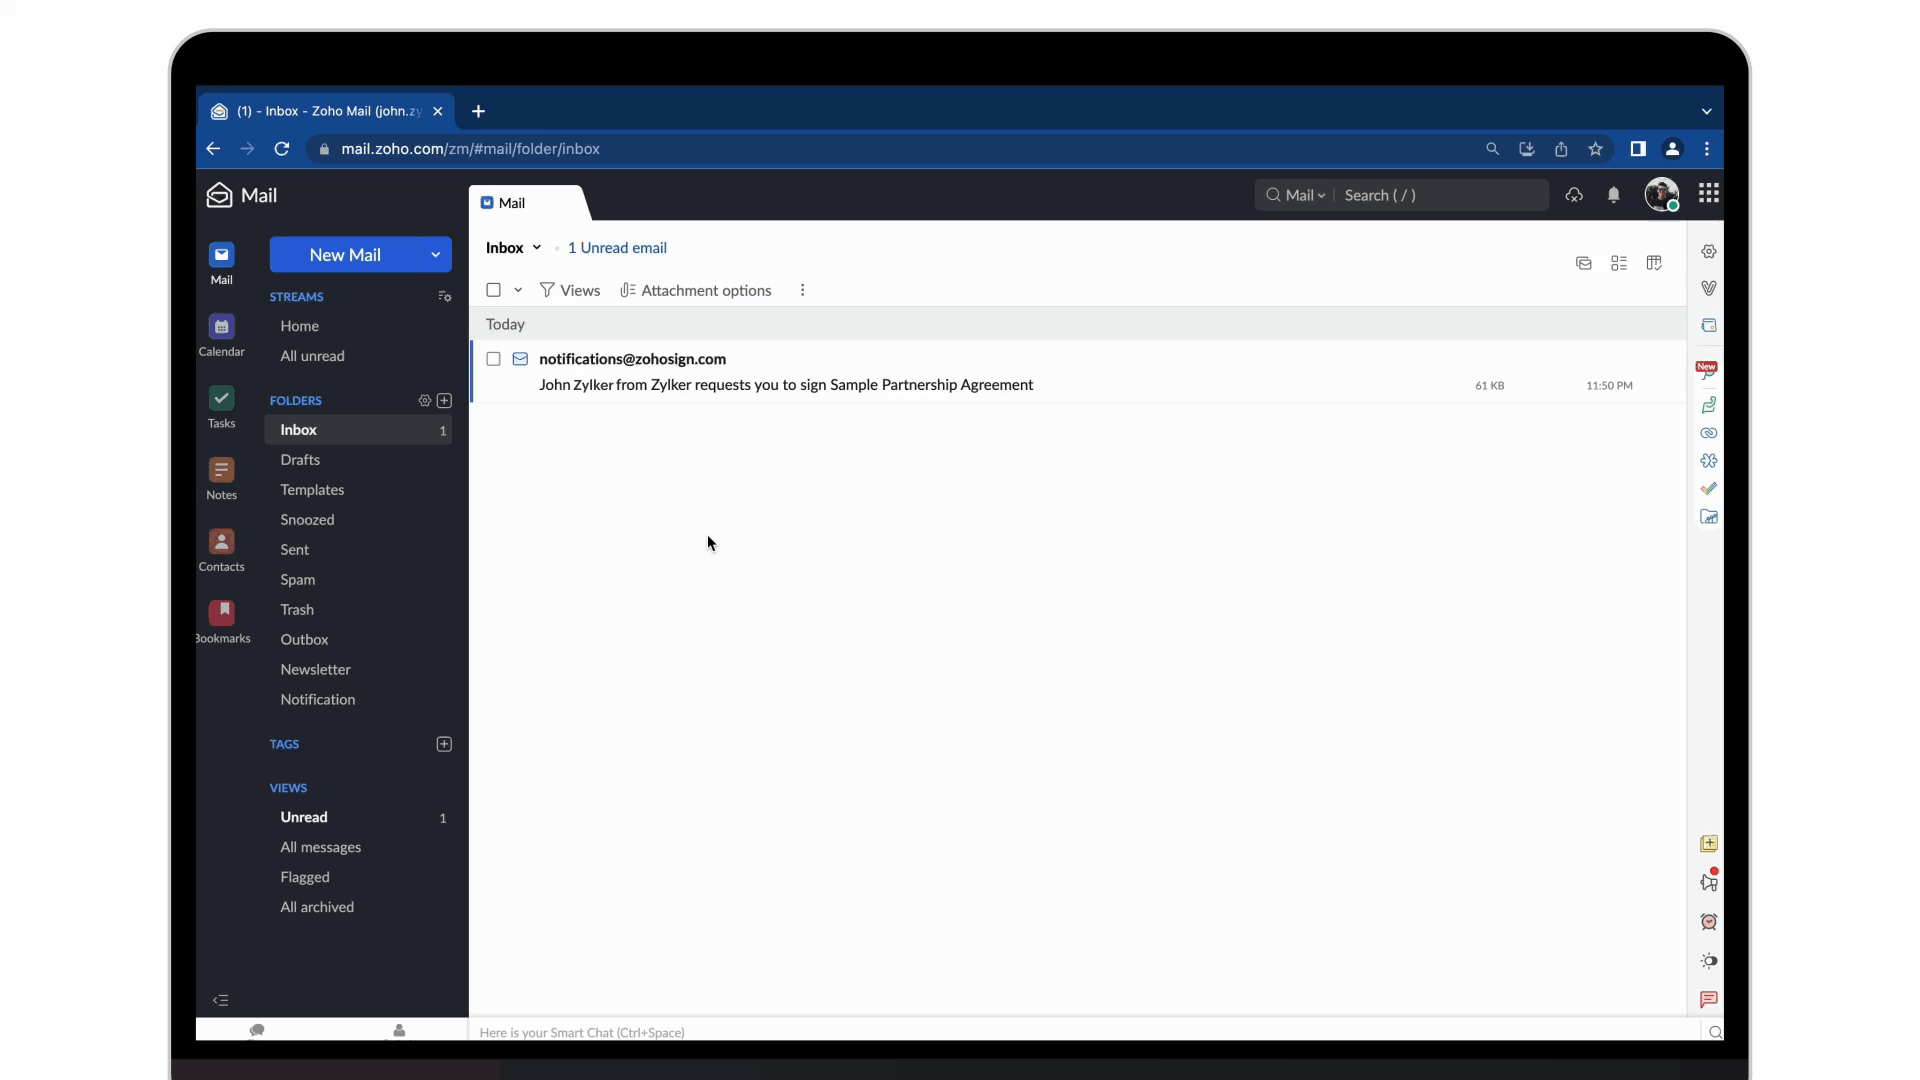Select the Drafts folder
Screen dimensions: 1920x1080
tap(300, 460)
